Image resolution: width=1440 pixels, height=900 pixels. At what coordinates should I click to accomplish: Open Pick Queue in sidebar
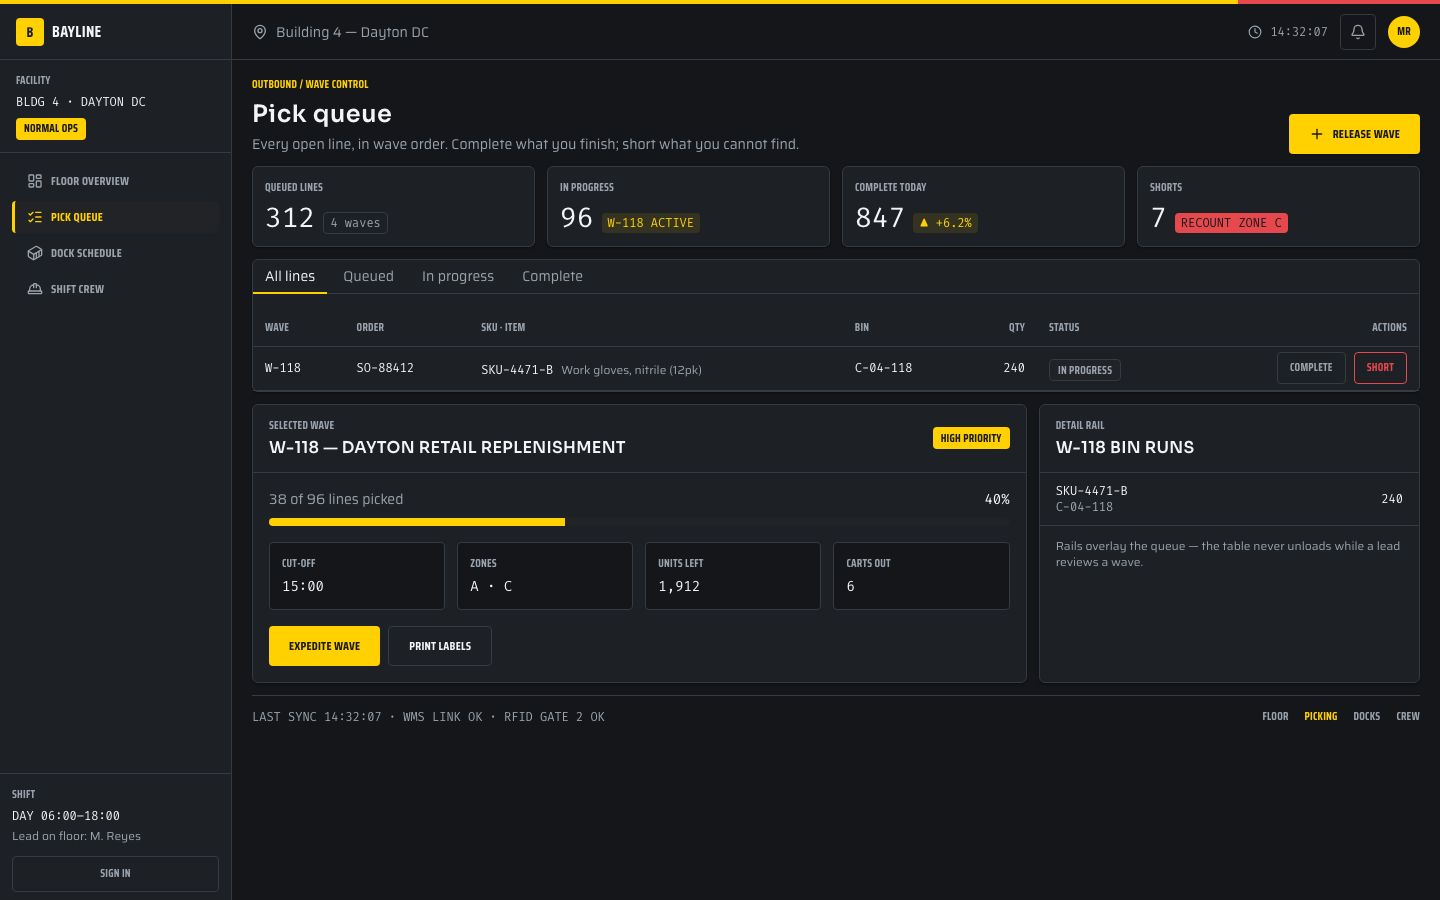[x=116, y=217]
